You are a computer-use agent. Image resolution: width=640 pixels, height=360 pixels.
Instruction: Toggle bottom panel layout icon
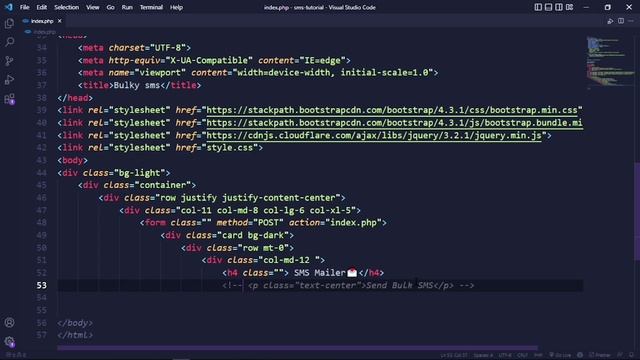click(549, 7)
